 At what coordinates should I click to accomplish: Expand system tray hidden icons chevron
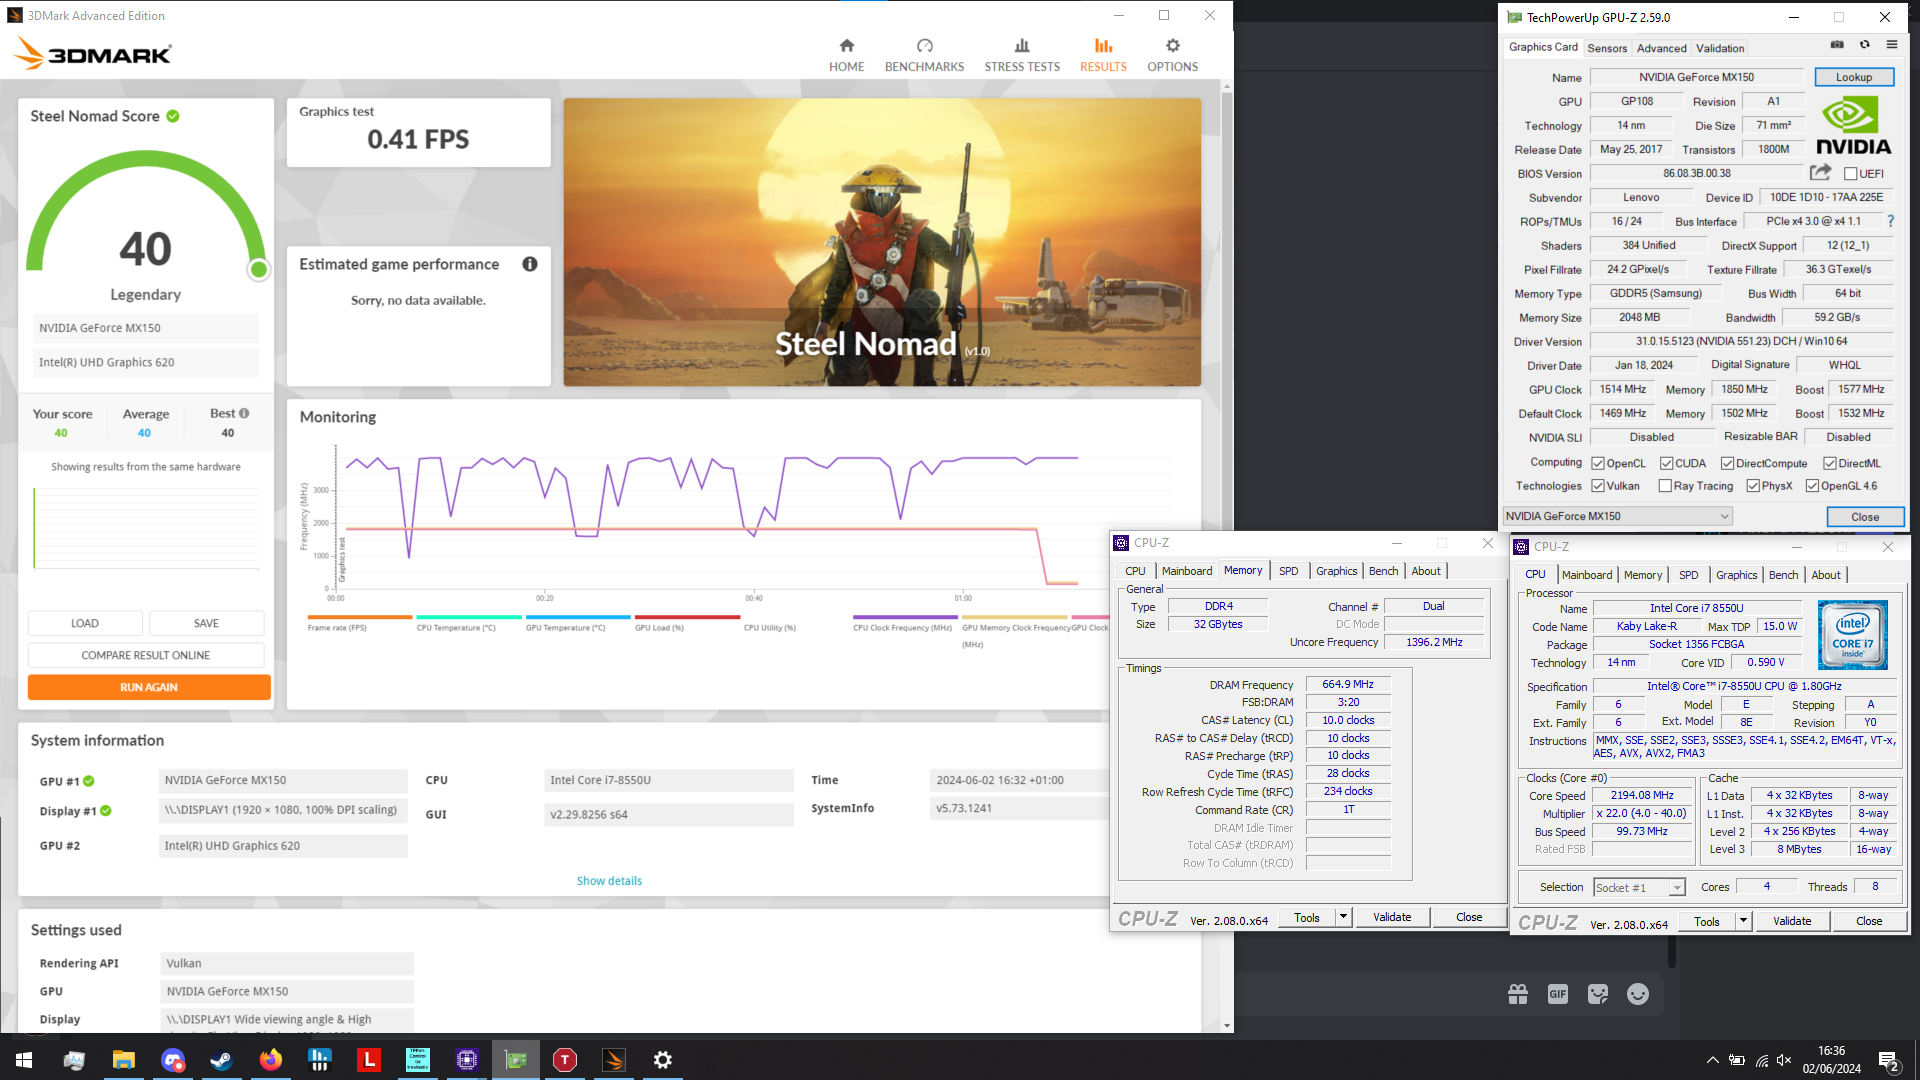1712,1060
